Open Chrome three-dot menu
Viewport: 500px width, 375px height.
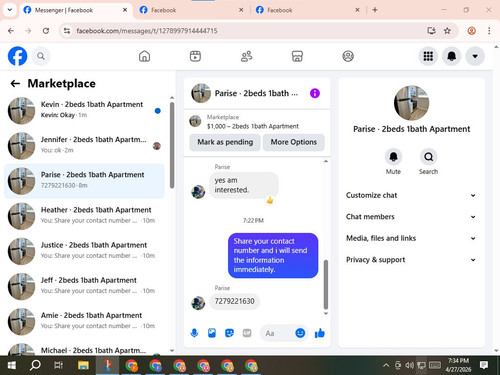pyautogui.click(x=489, y=31)
